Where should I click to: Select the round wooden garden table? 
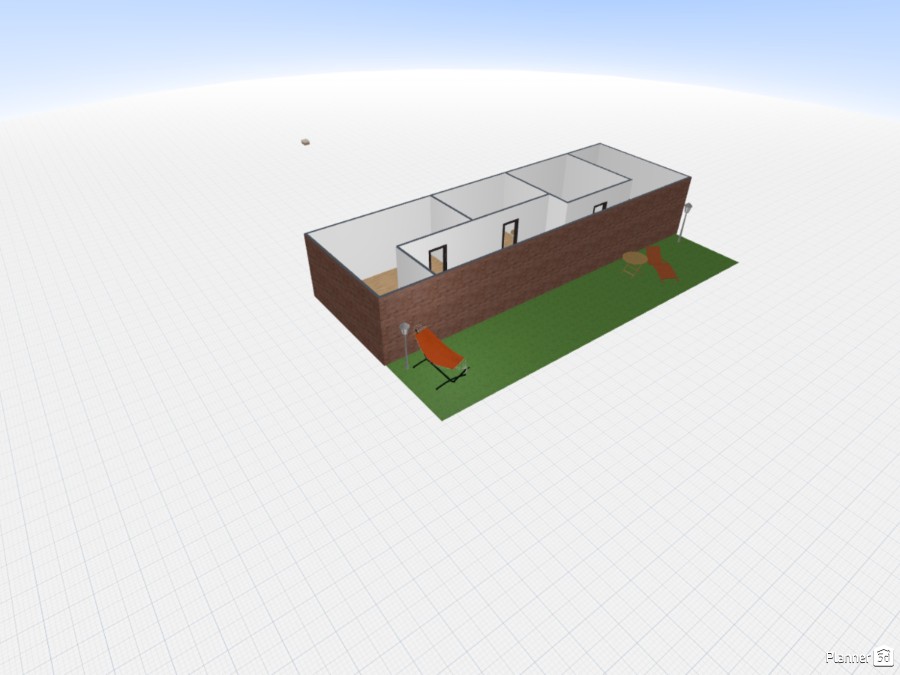[634, 260]
